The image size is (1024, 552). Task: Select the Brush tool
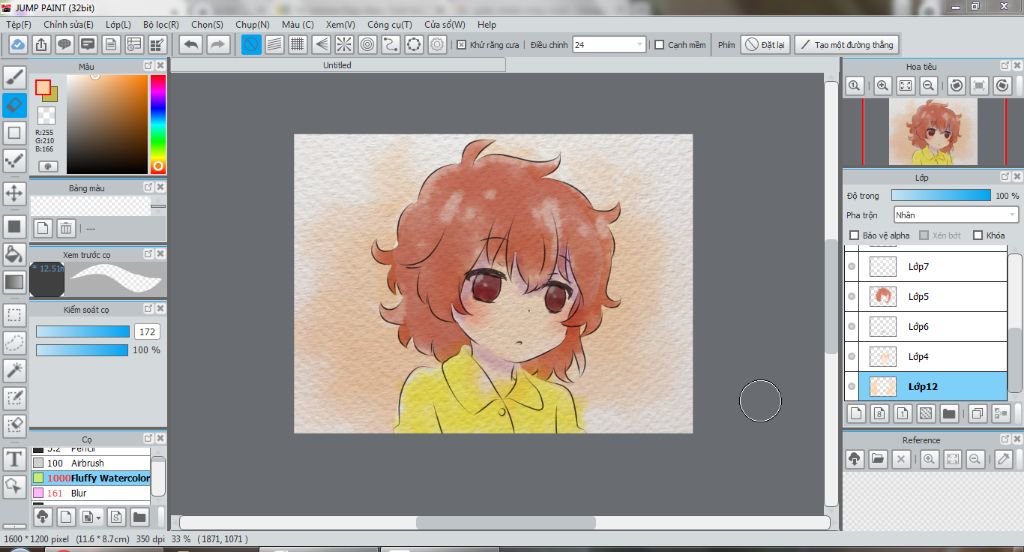tap(14, 77)
